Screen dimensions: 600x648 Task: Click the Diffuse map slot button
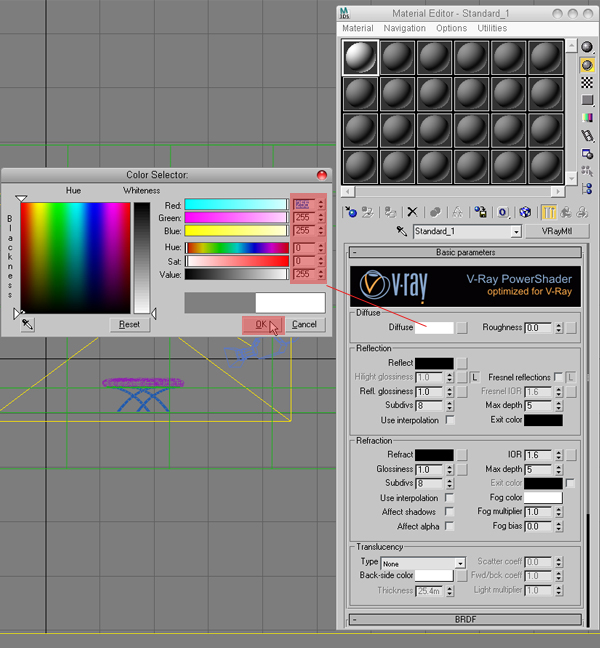pos(462,328)
